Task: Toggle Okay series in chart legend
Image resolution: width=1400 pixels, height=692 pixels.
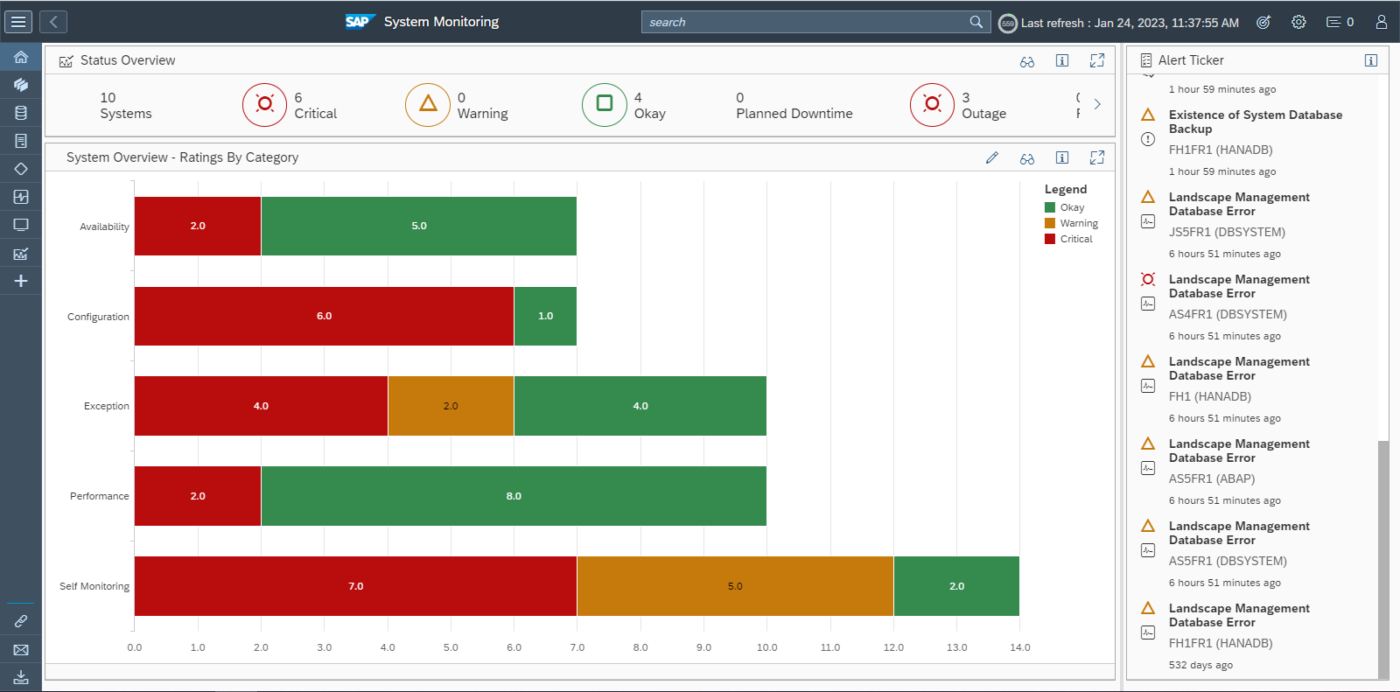Action: [x=1065, y=208]
